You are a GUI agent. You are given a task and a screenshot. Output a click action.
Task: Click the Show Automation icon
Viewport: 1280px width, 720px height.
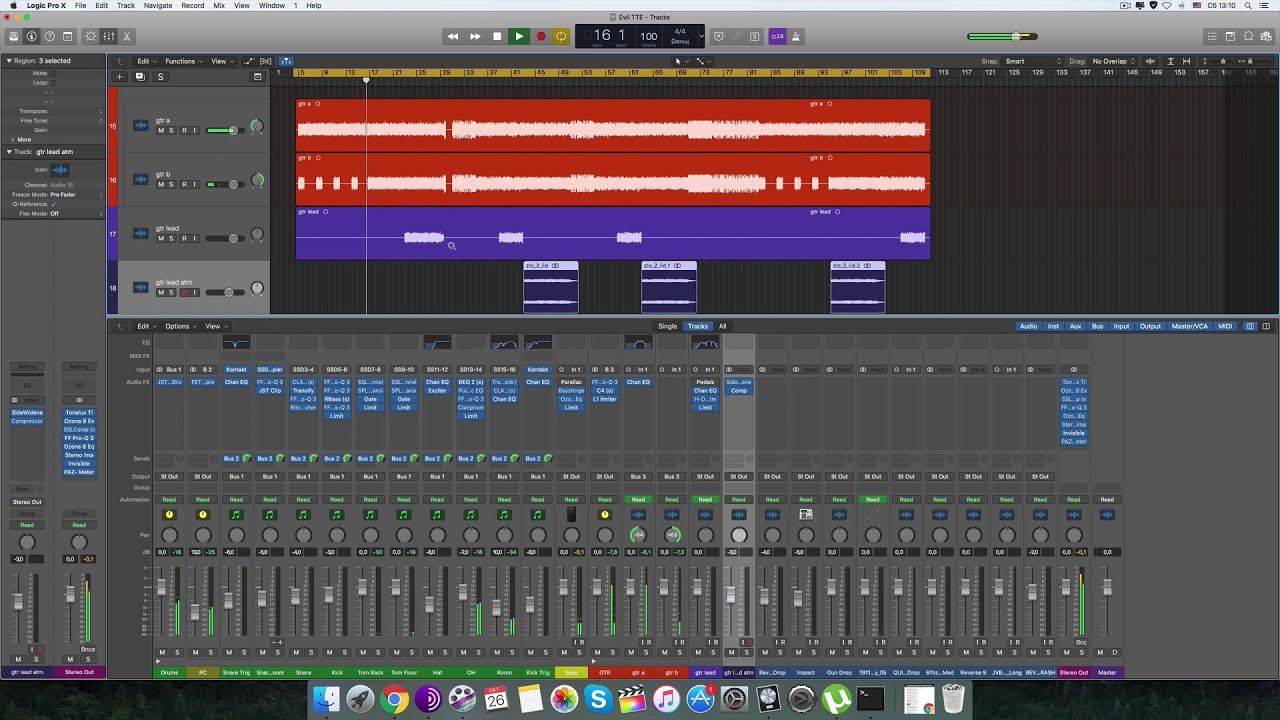(249, 61)
